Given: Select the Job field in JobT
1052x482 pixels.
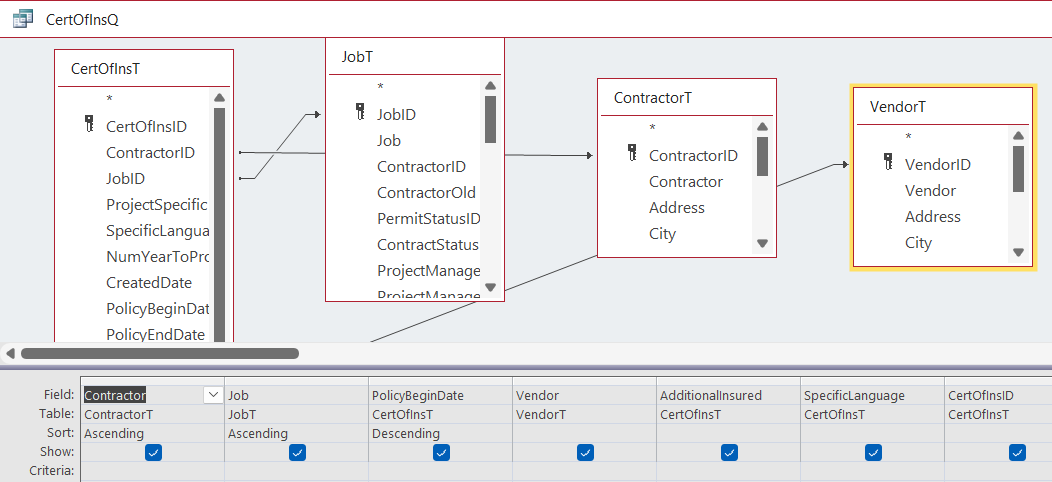Looking at the screenshot, I should [x=389, y=140].
